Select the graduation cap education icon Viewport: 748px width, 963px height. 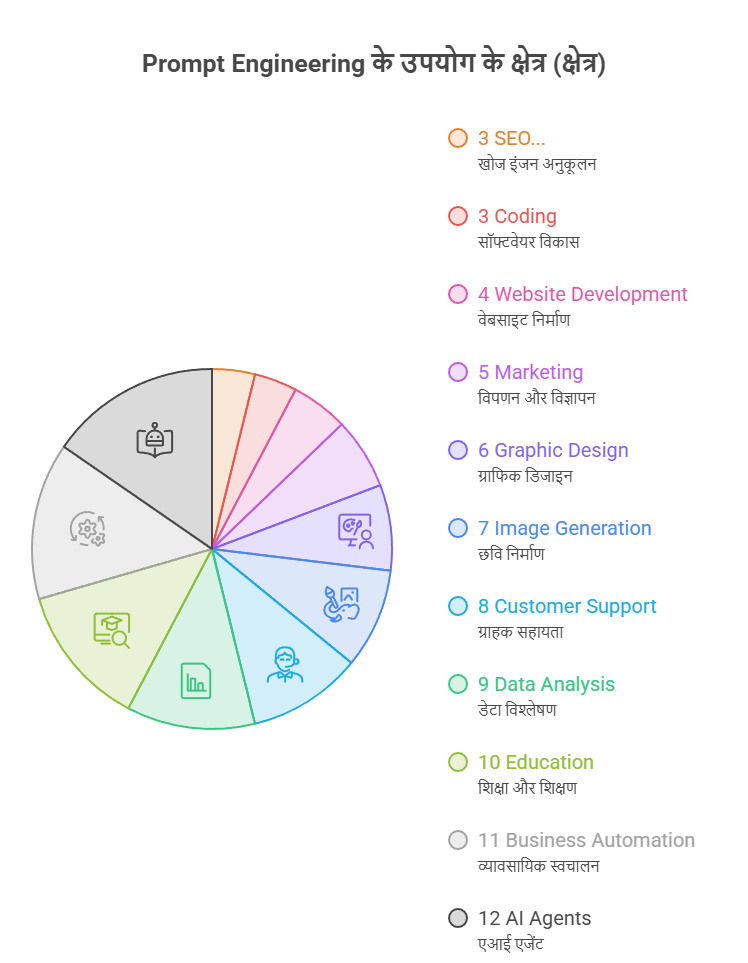click(112, 630)
